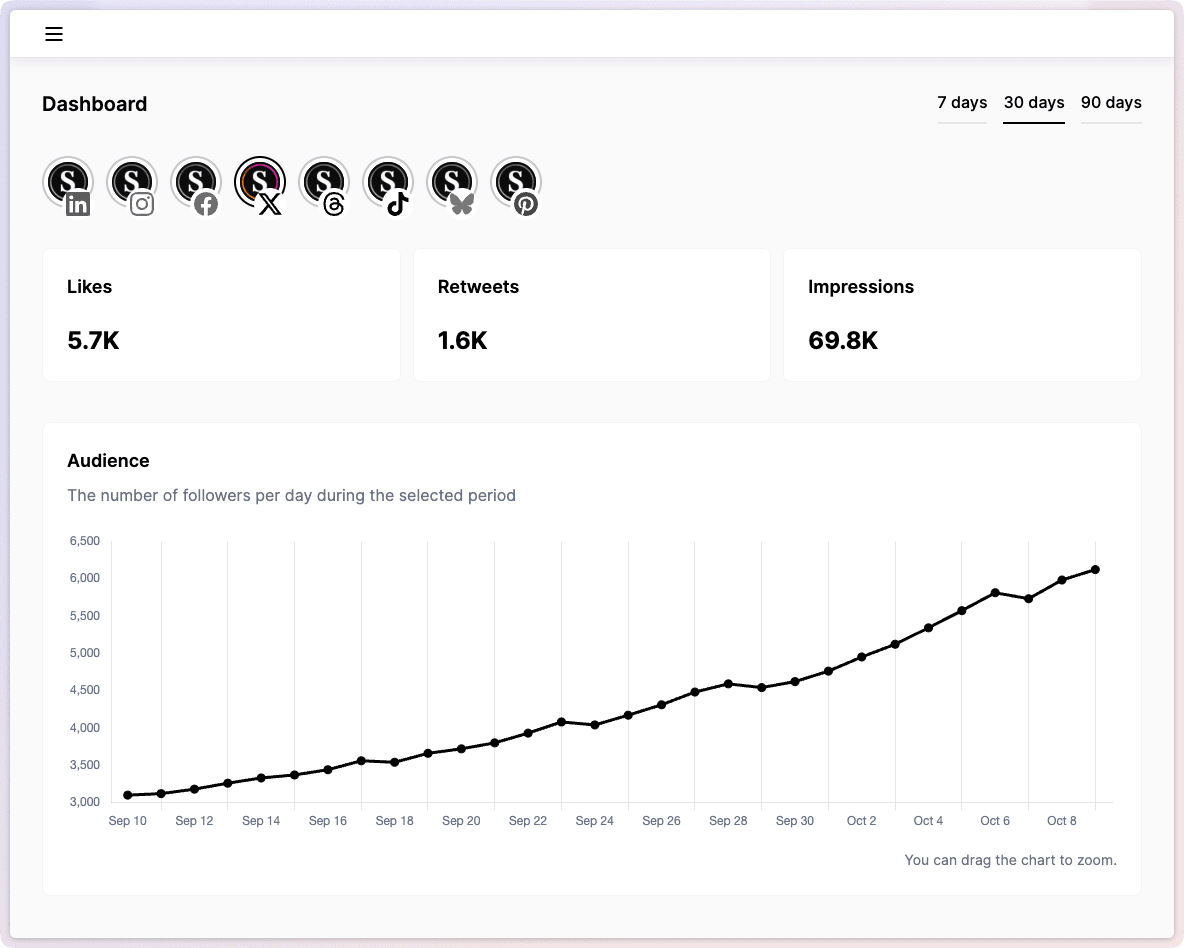Open the hamburger menu
Screen dimensions: 1184x948
[x=54, y=34]
